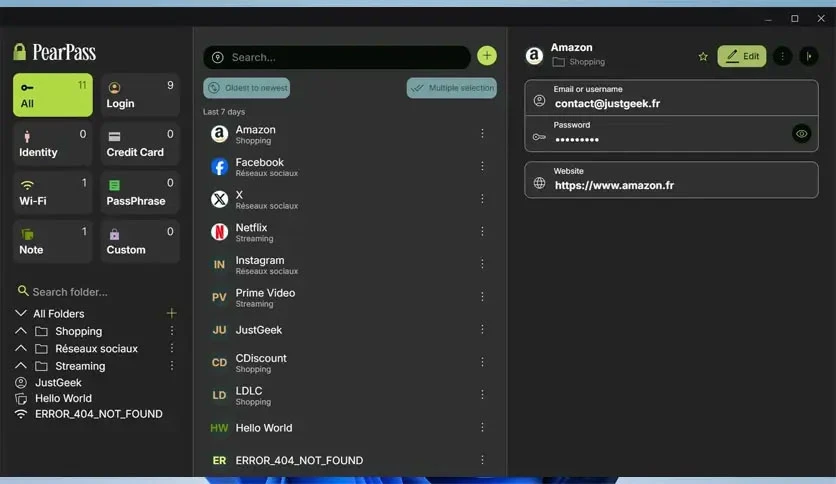
Task: Select JustGeek item in folder tree
Action: coord(58,383)
